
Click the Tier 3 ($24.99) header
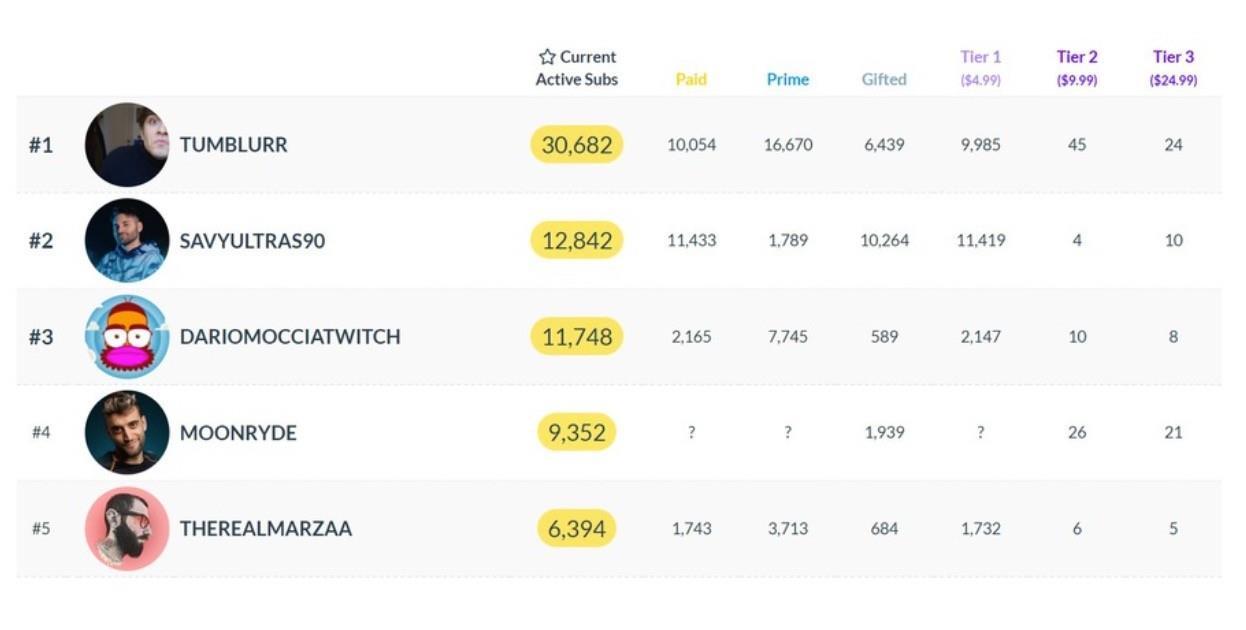tap(1173, 68)
